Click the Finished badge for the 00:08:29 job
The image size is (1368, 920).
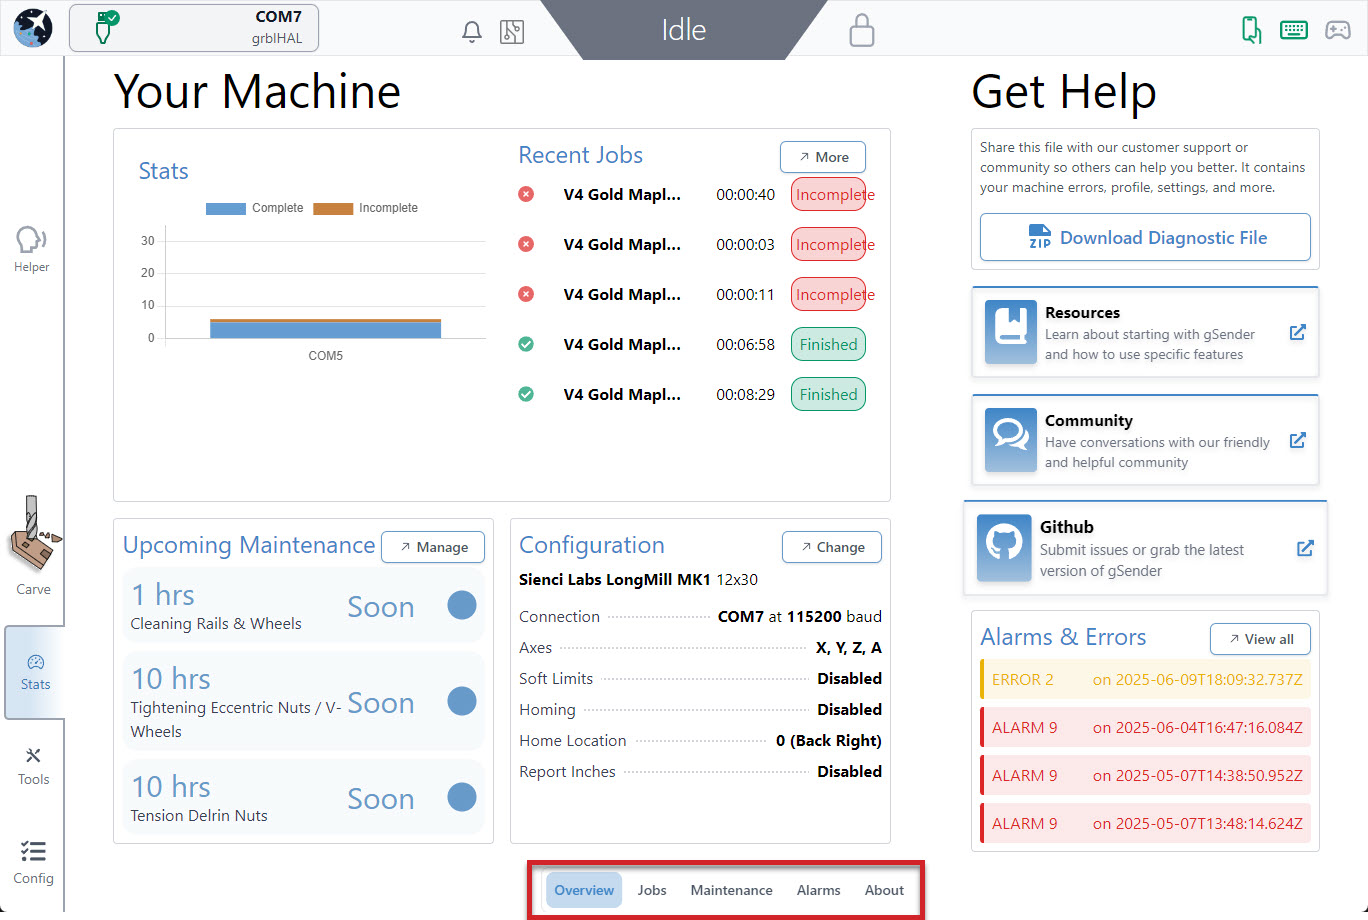point(828,394)
